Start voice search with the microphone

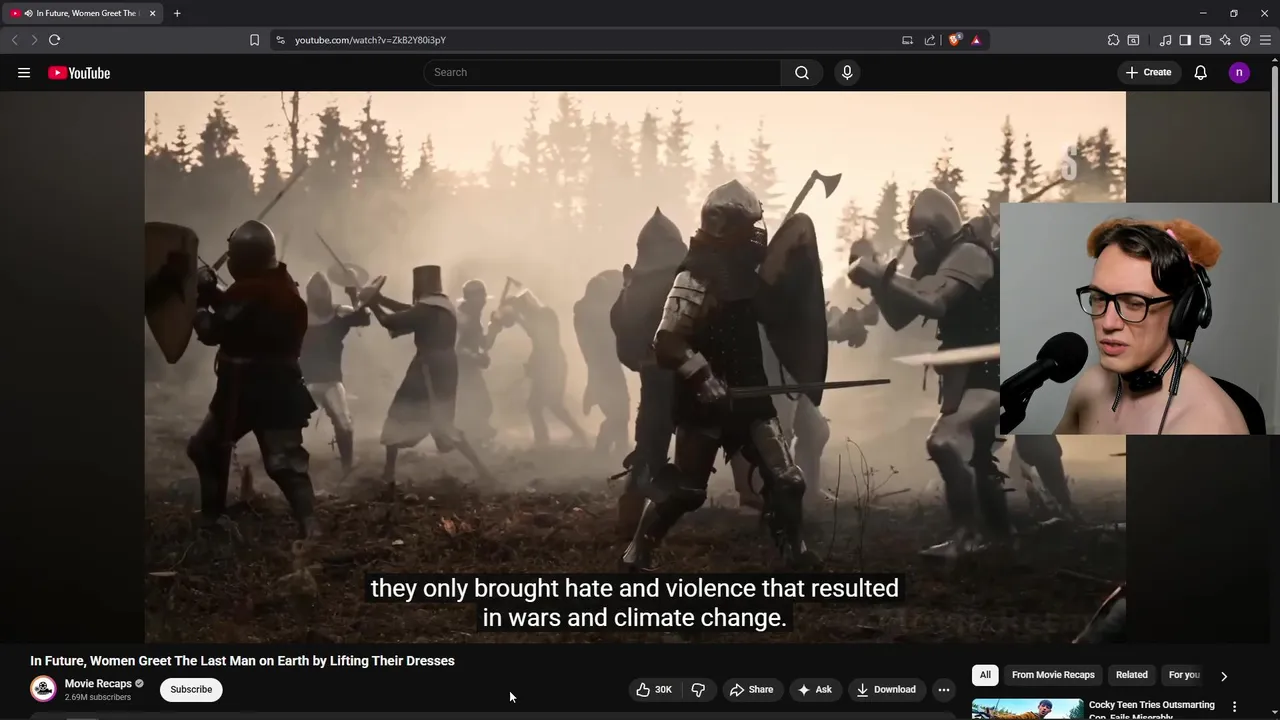coord(847,72)
